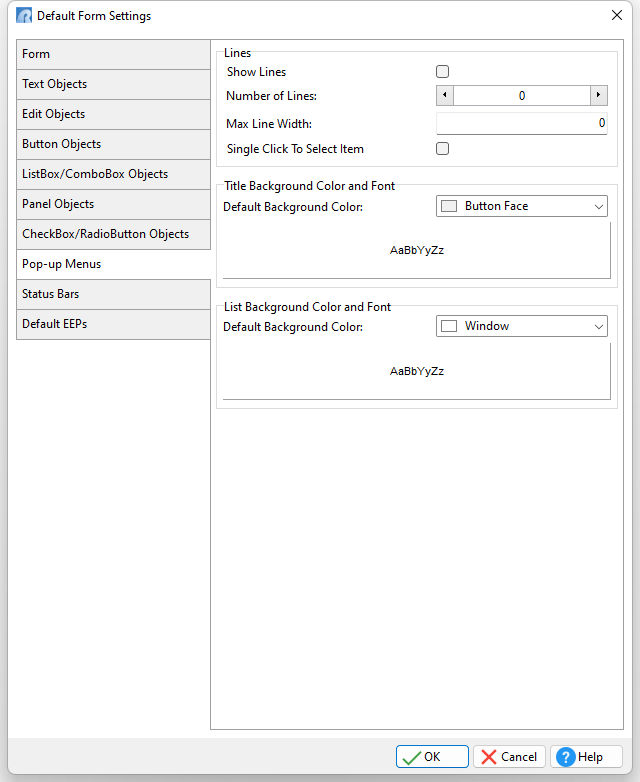
Task: Select the Pop-up Menus tab
Action: coord(113,264)
